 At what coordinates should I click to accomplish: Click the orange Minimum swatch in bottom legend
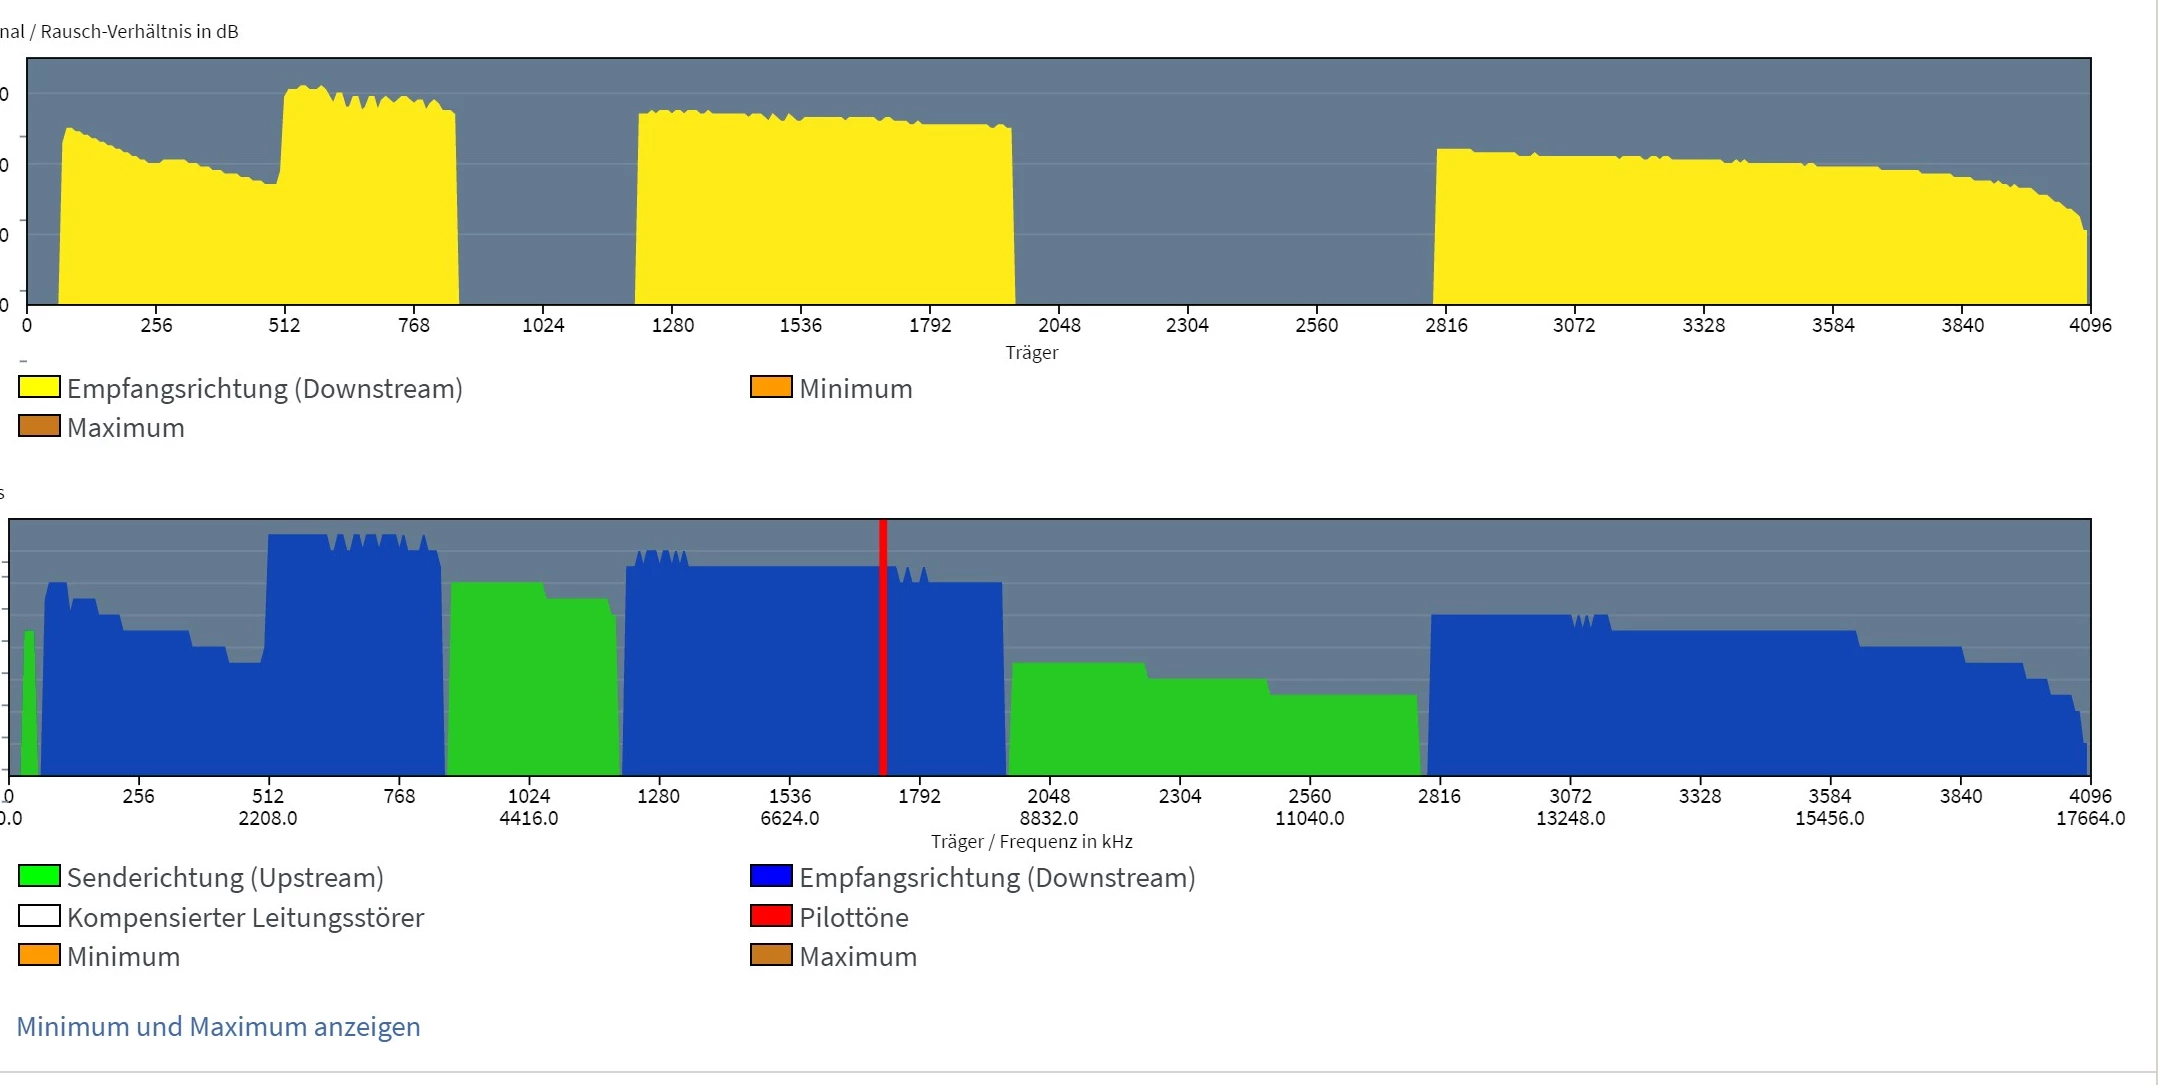(x=39, y=955)
